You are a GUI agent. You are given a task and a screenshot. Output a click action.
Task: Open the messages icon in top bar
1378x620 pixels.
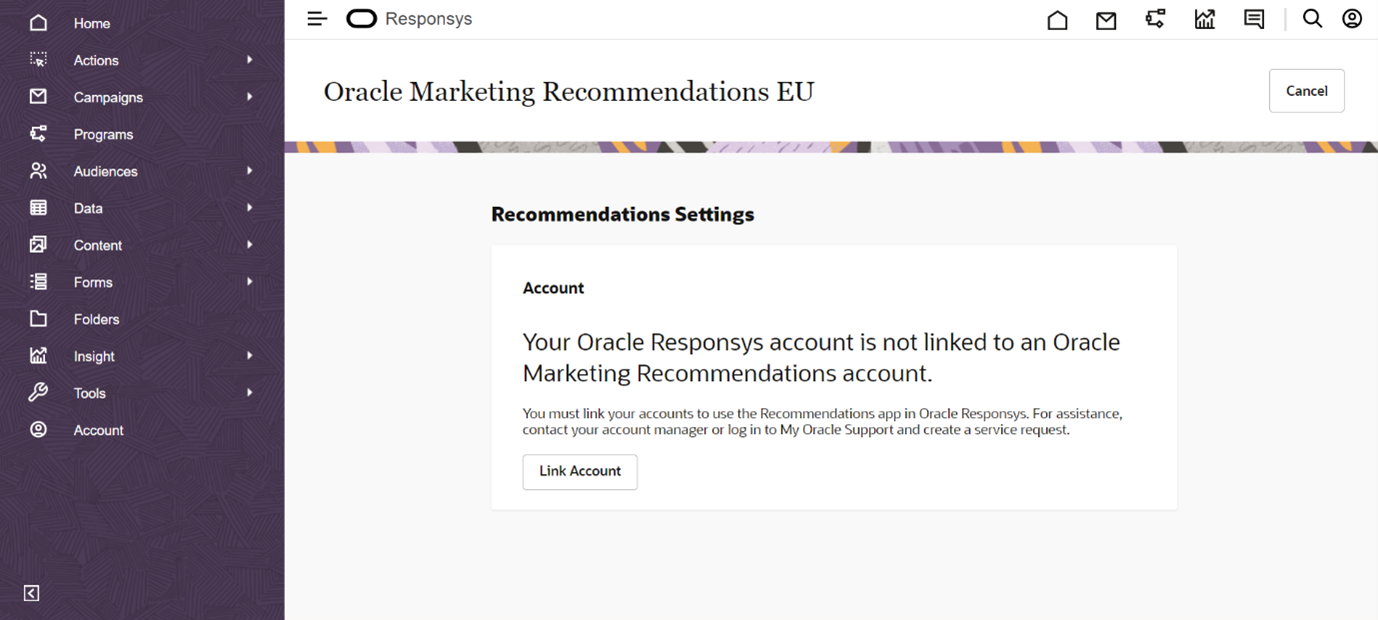(x=1254, y=19)
